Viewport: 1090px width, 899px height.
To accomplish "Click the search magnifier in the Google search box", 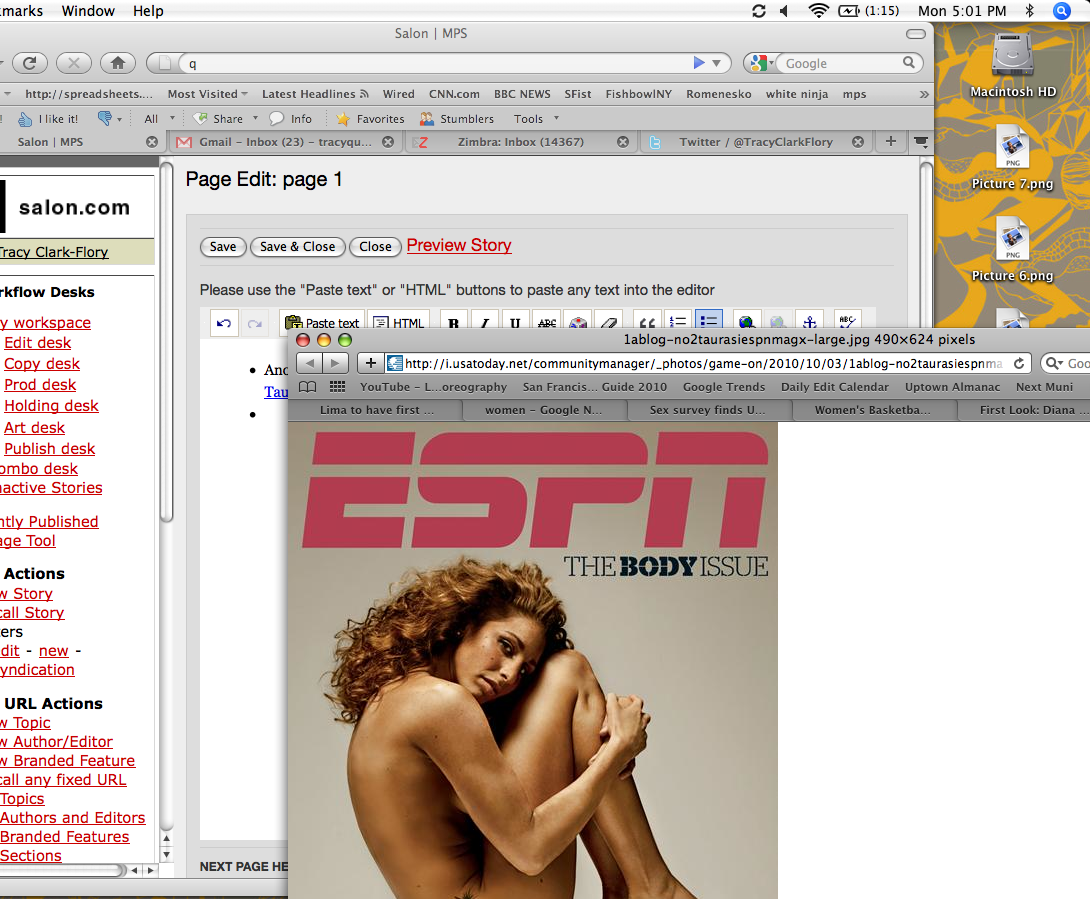I will pyautogui.click(x=909, y=63).
